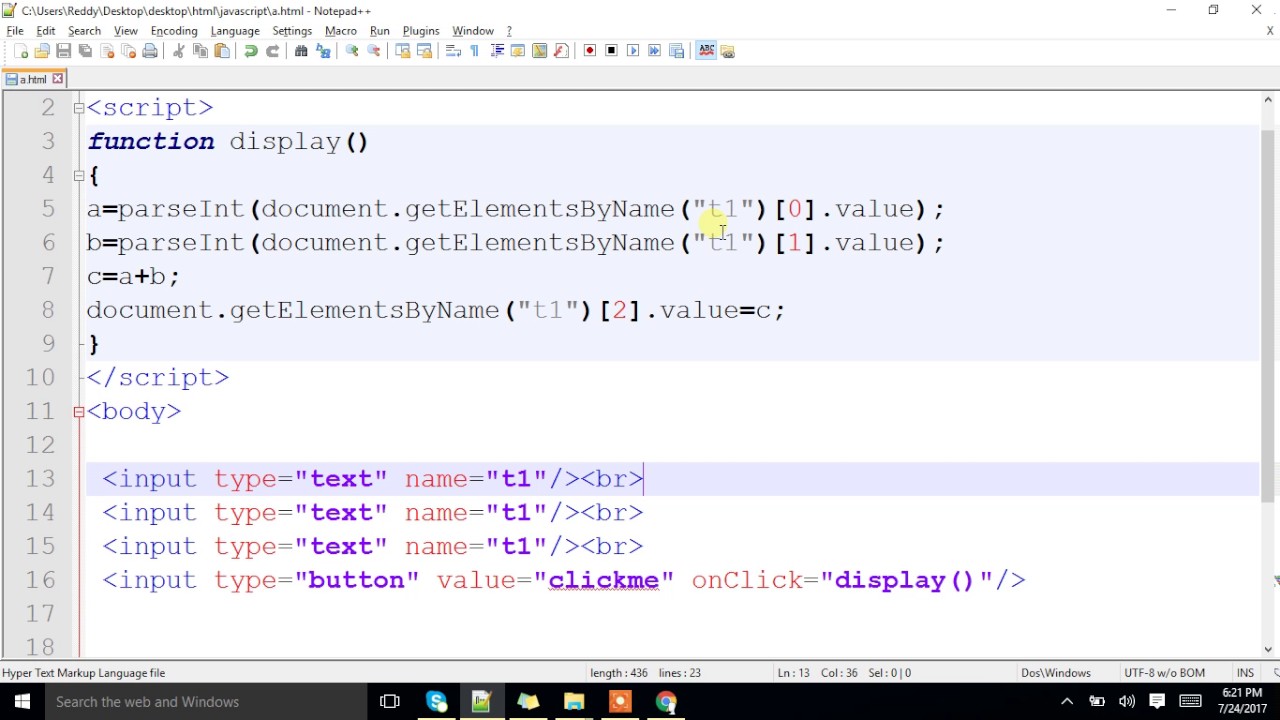Click the Replace toolbar icon
Viewport: 1280px width, 720px height.
tap(323, 51)
